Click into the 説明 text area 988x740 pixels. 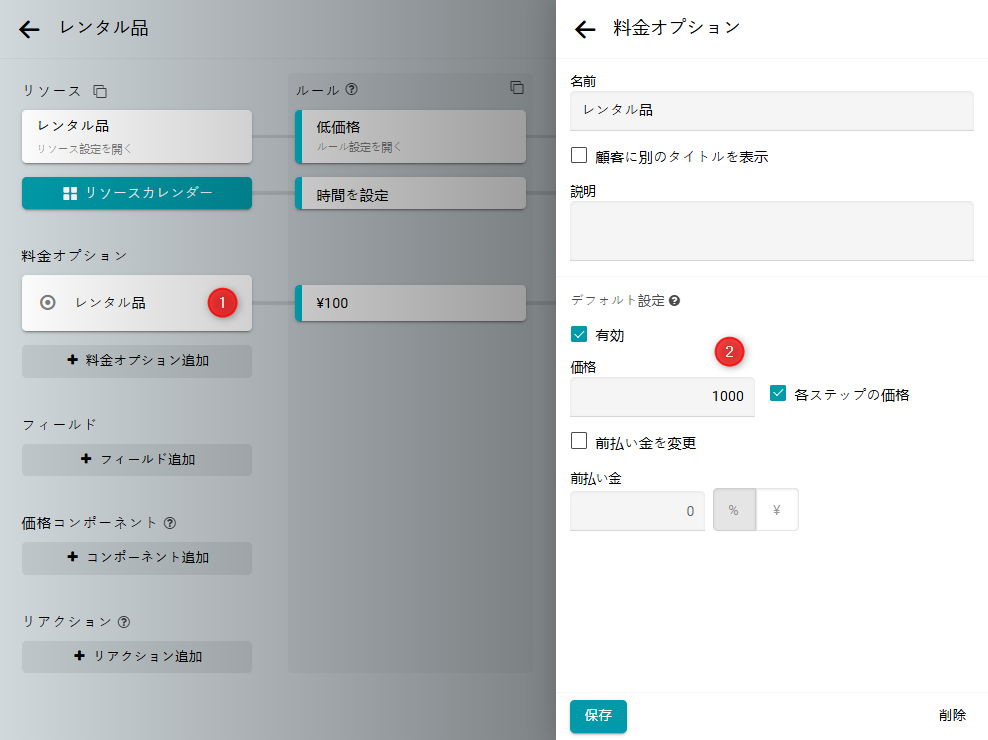pos(771,231)
